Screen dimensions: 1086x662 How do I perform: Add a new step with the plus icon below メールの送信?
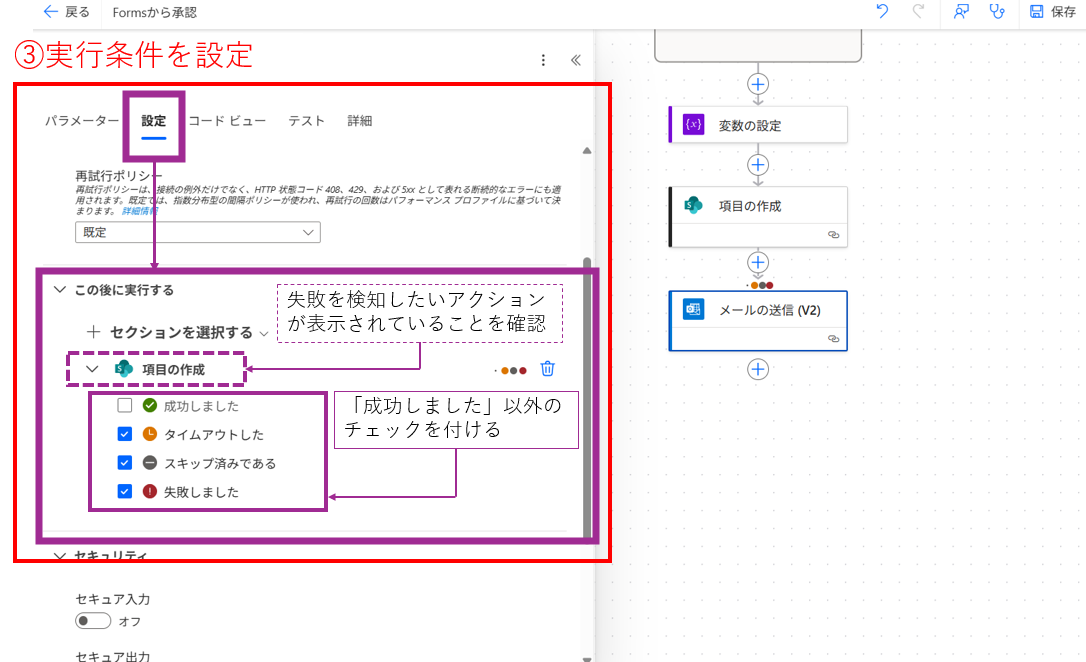(x=758, y=369)
